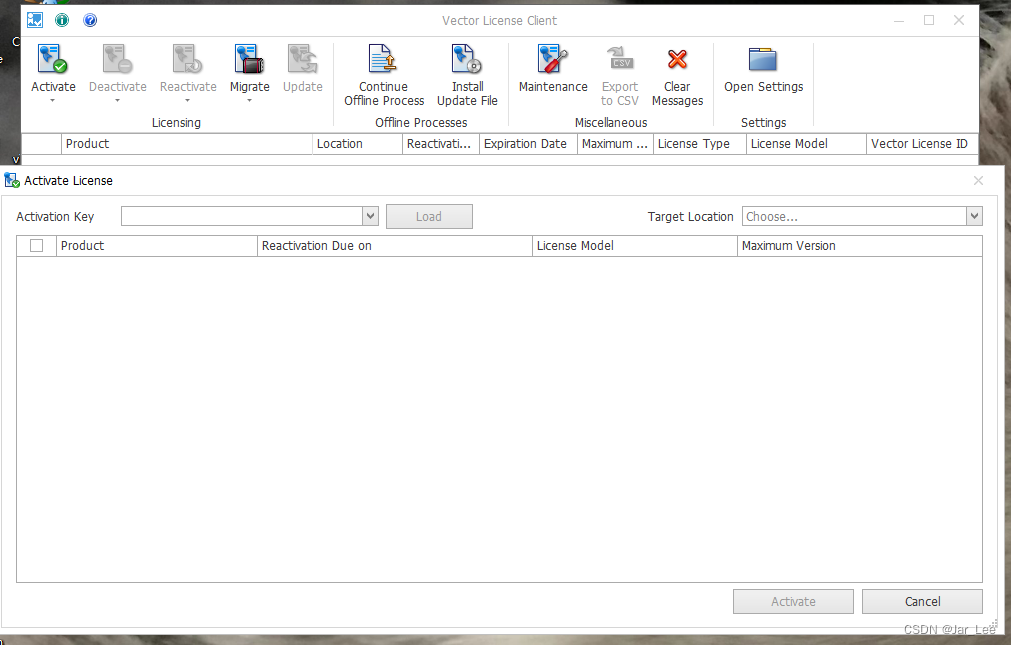The image size is (1011, 645).
Task: Close the Activate License dialog
Action: tap(978, 181)
